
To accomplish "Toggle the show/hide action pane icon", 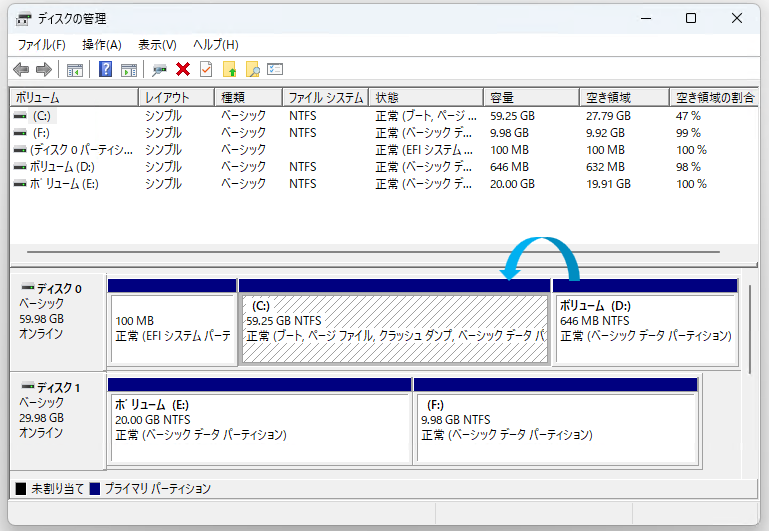I will coord(129,70).
